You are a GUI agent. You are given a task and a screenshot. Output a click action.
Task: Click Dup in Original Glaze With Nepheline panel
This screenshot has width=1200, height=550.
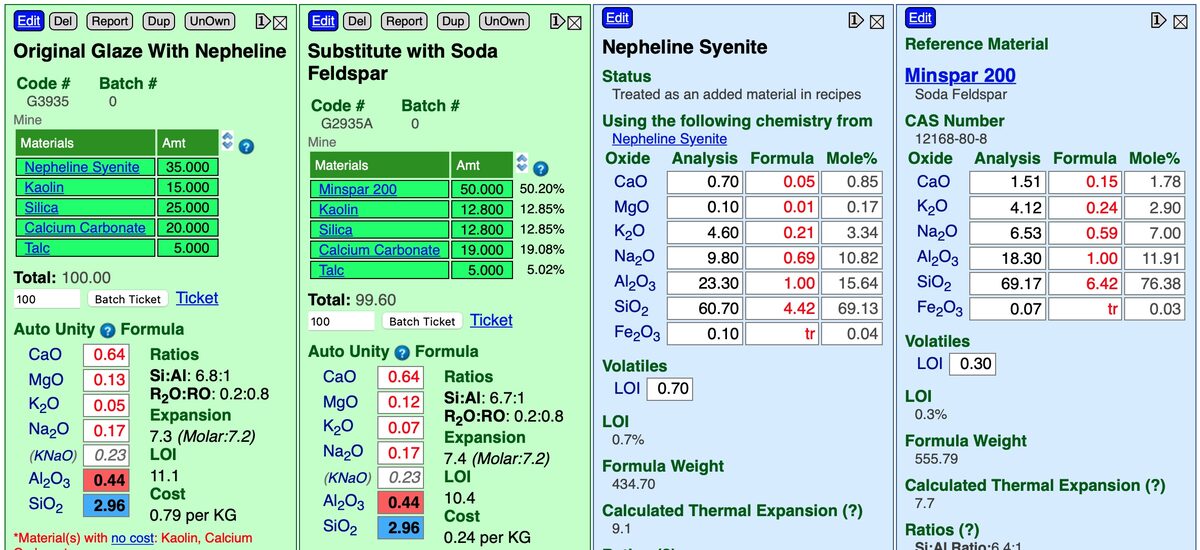(158, 20)
